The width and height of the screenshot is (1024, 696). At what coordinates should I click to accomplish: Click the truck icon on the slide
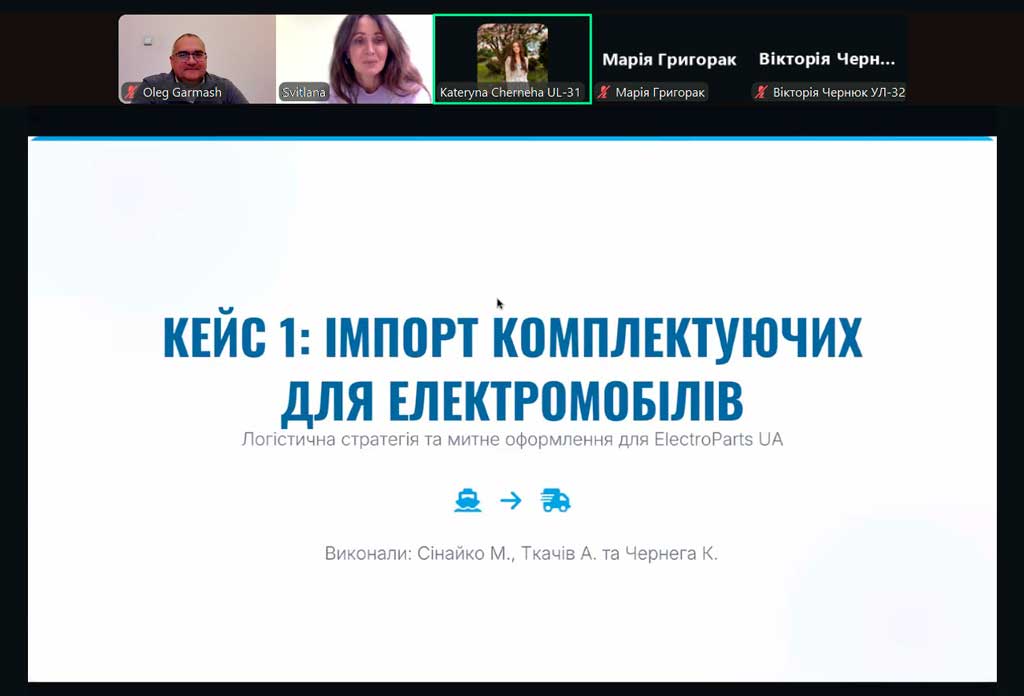coord(555,500)
